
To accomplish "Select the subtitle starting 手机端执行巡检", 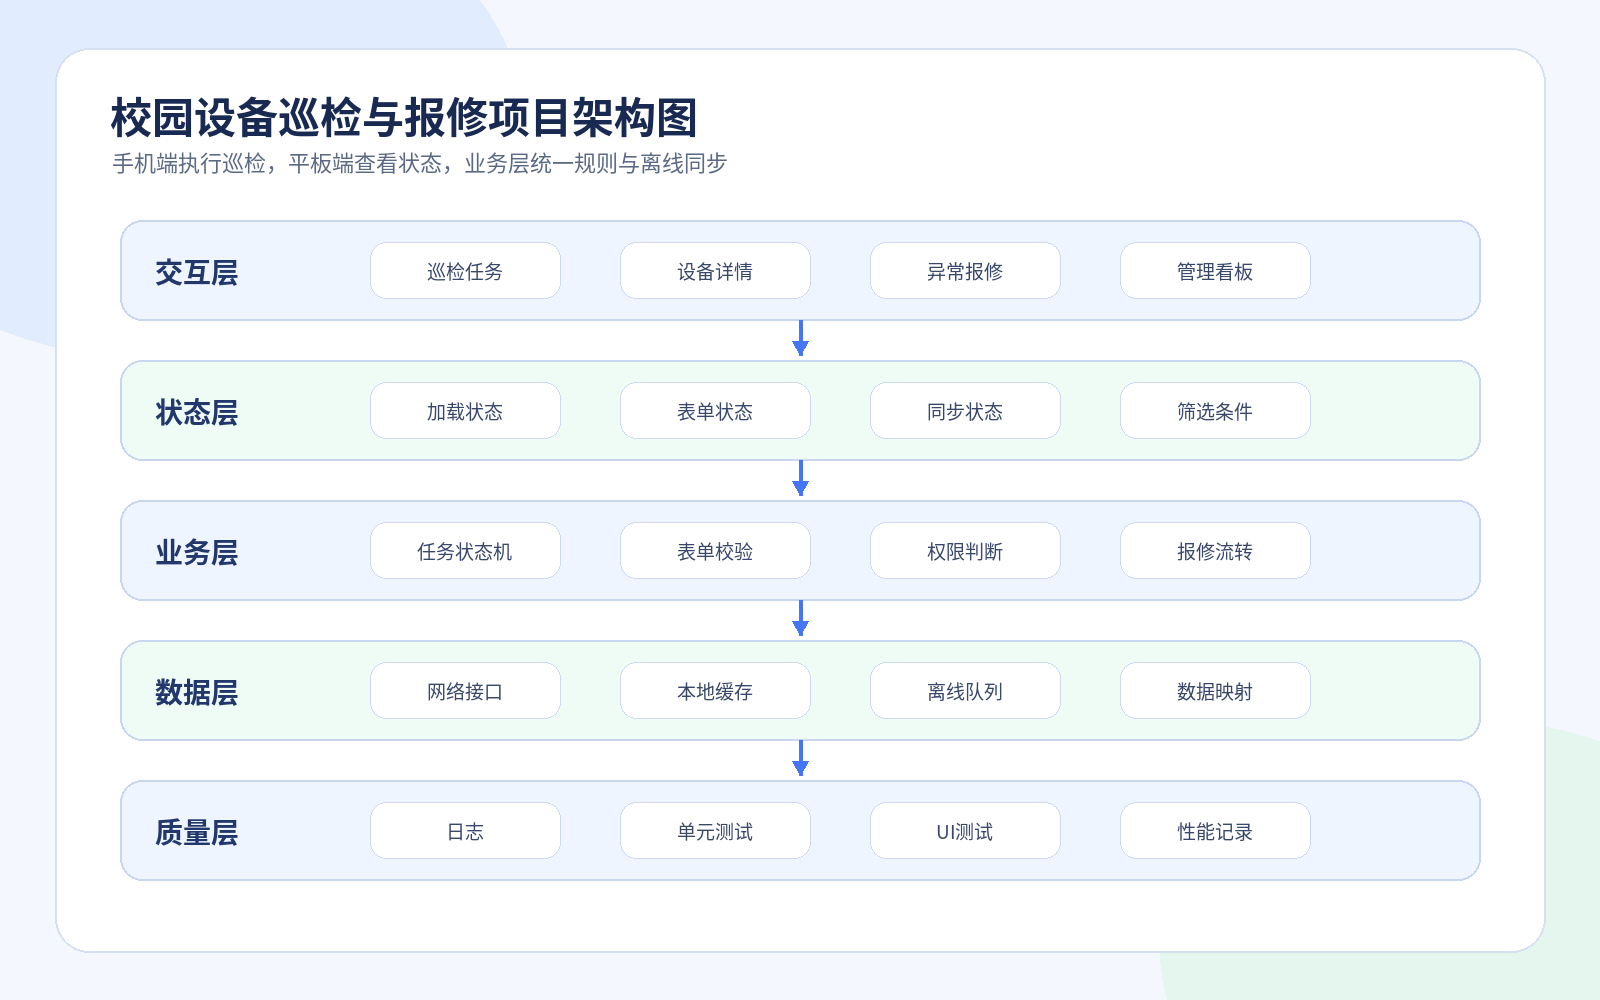I will 419,164.
